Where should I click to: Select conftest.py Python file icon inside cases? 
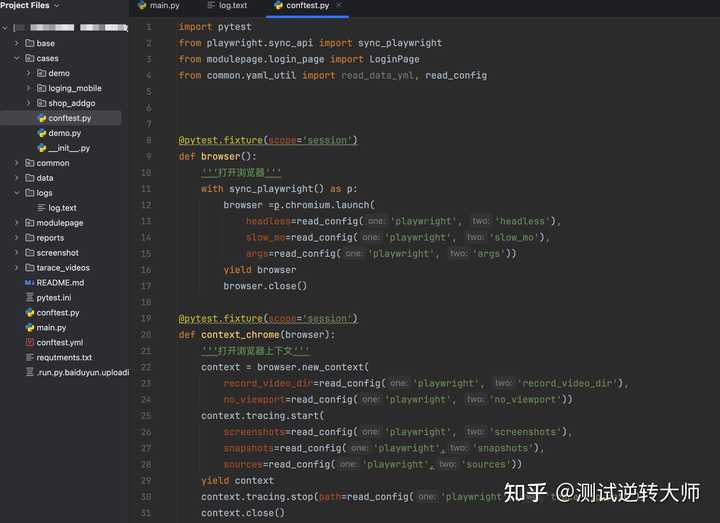coord(42,118)
